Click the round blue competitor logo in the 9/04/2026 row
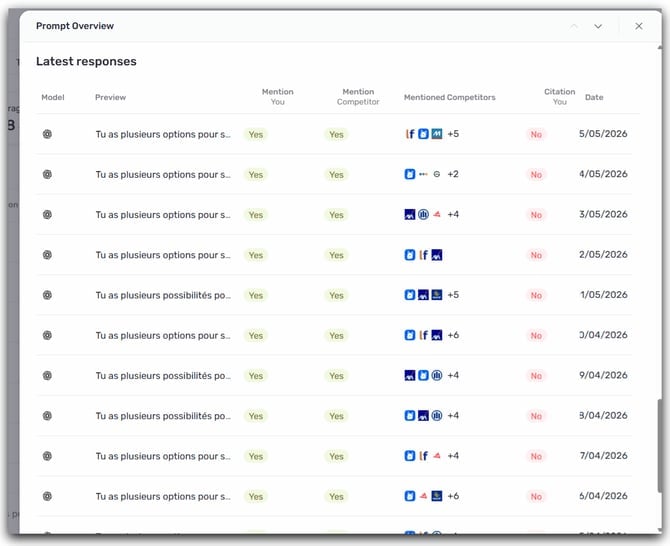Viewport: 670px width, 546px height. pos(437,376)
